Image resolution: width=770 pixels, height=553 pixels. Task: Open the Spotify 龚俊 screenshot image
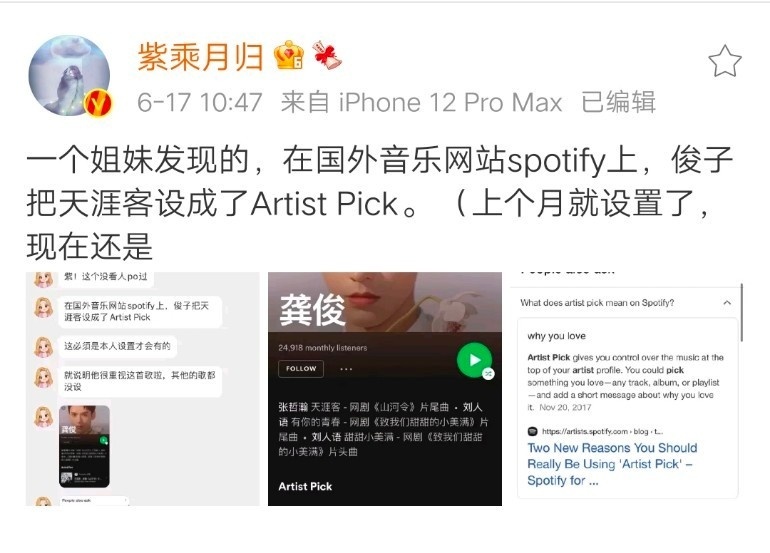coord(385,388)
